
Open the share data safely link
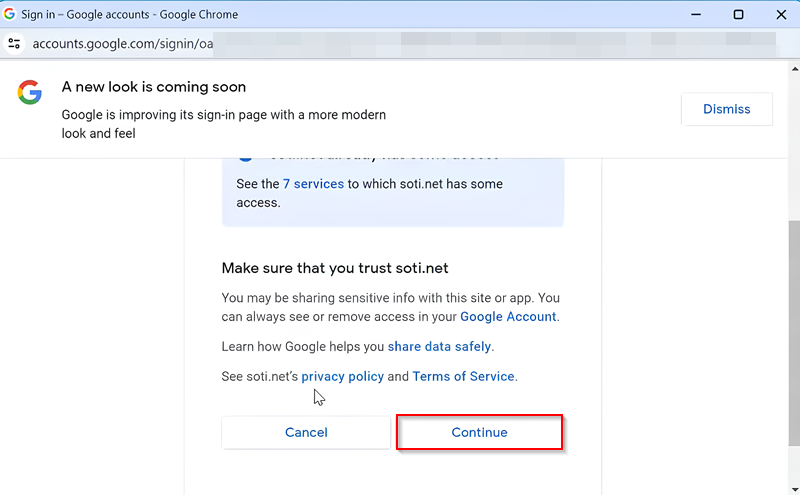tap(439, 346)
